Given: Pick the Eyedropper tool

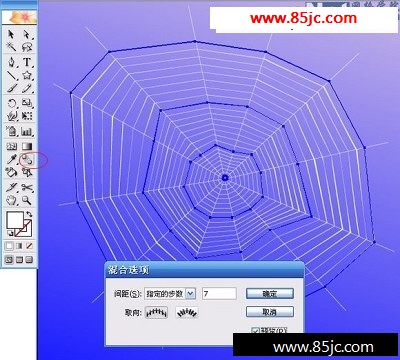Looking at the screenshot, I should (x=13, y=160).
